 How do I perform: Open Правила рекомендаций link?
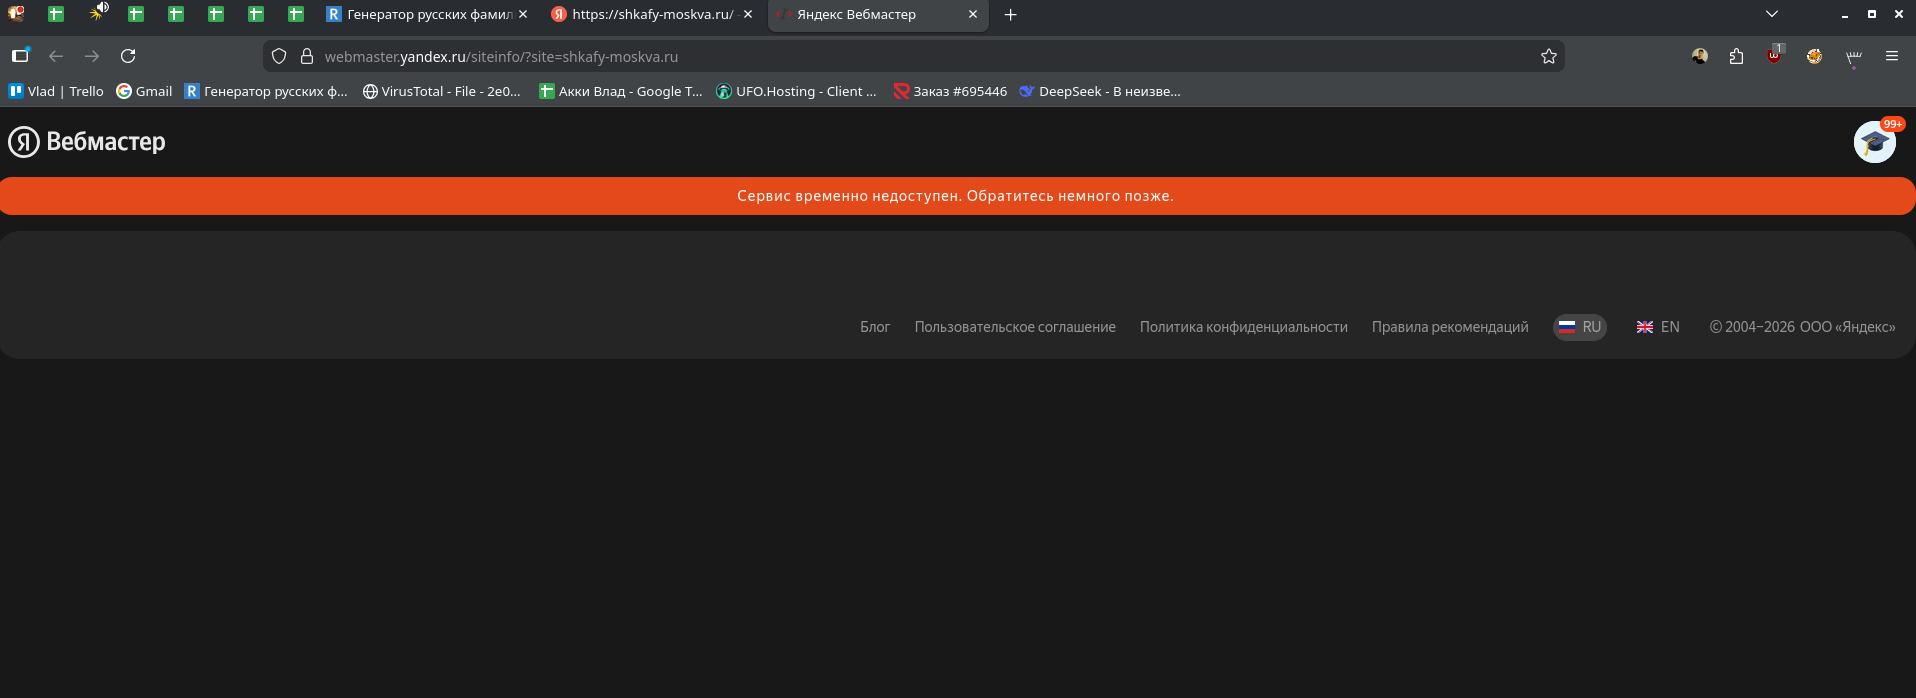click(1450, 327)
